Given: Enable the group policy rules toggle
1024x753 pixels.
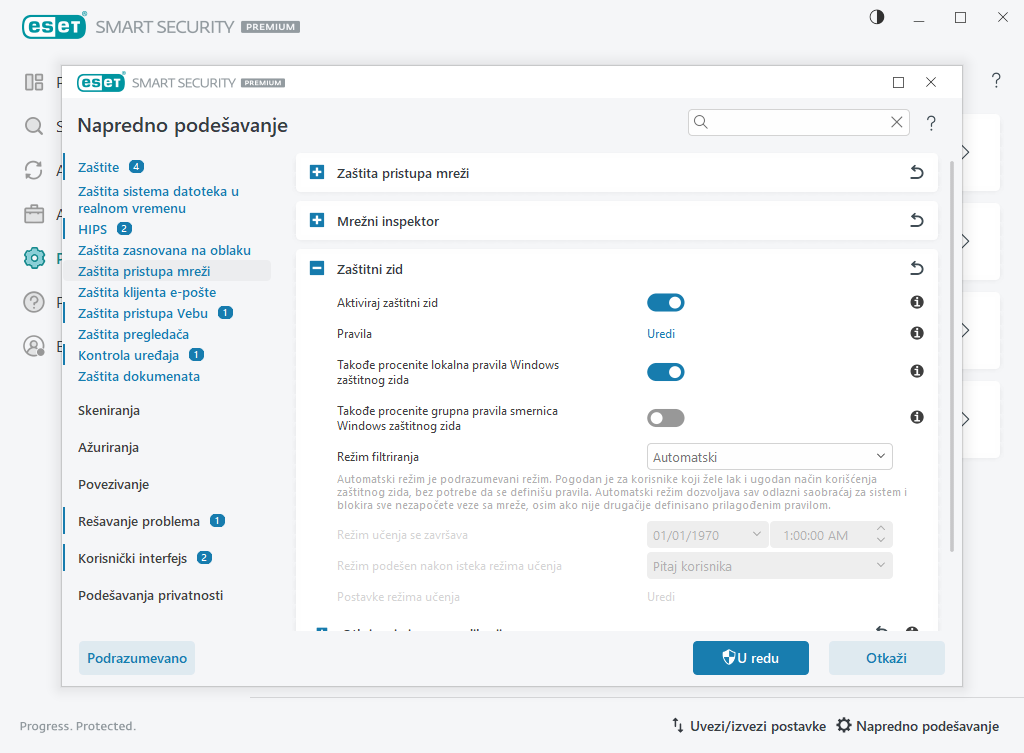Looking at the screenshot, I should pos(666,418).
